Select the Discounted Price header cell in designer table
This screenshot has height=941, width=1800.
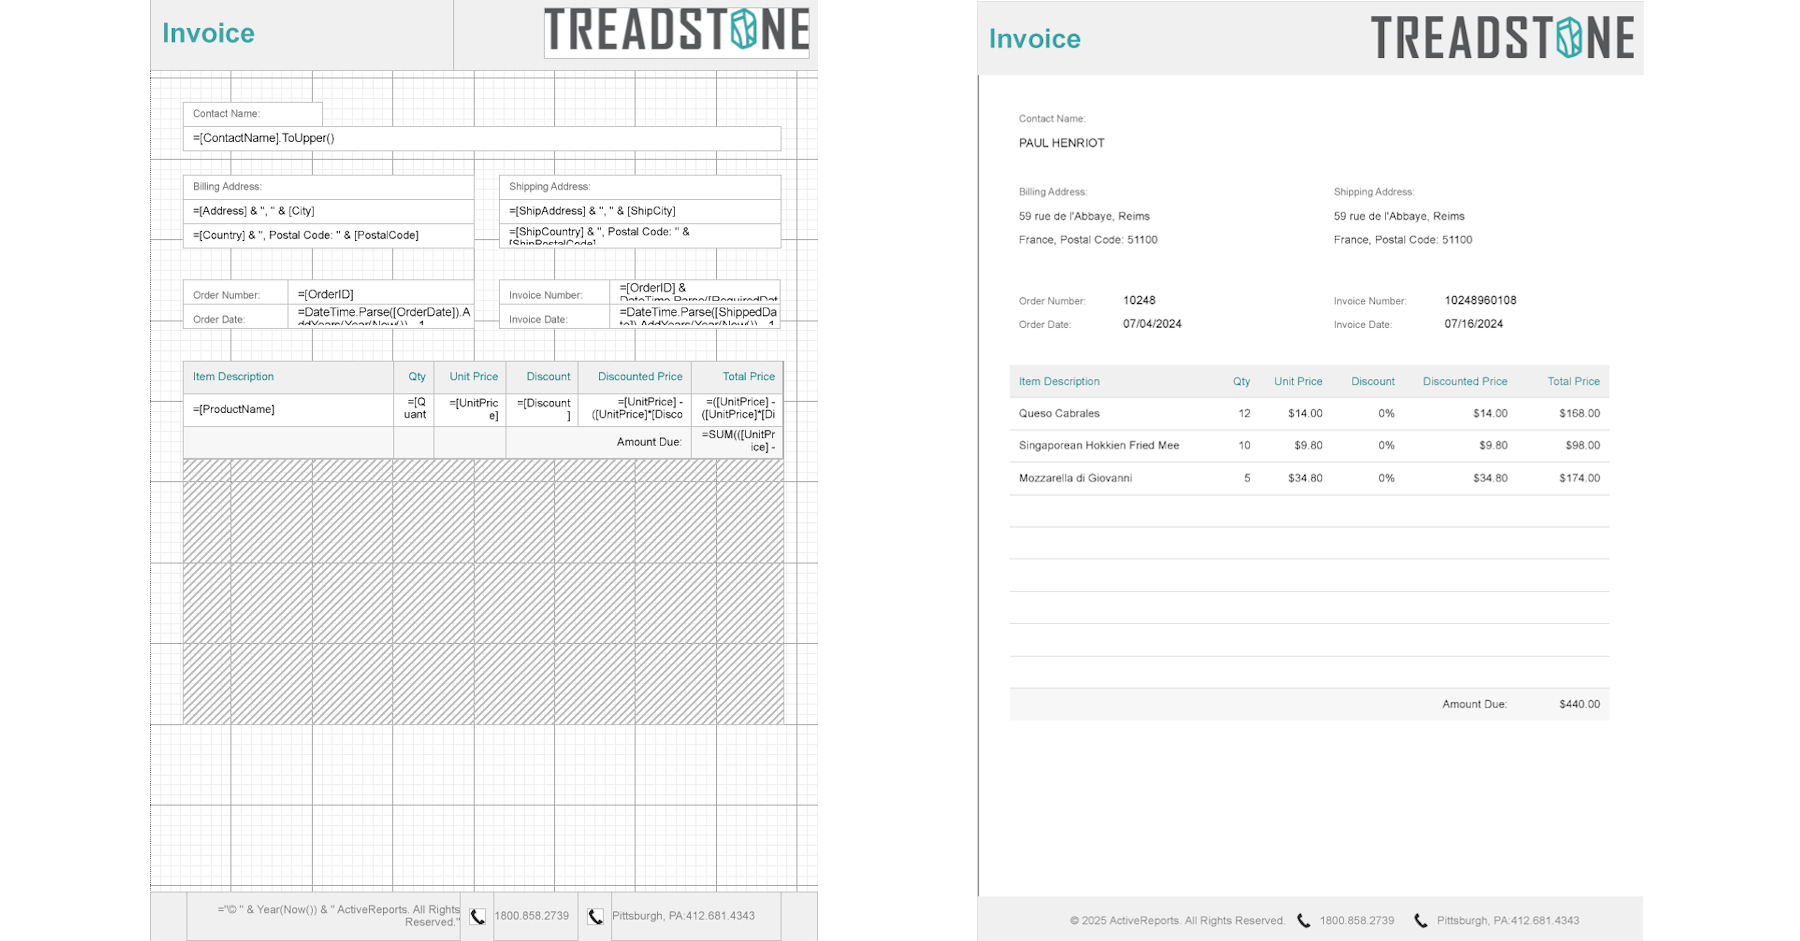coord(635,377)
